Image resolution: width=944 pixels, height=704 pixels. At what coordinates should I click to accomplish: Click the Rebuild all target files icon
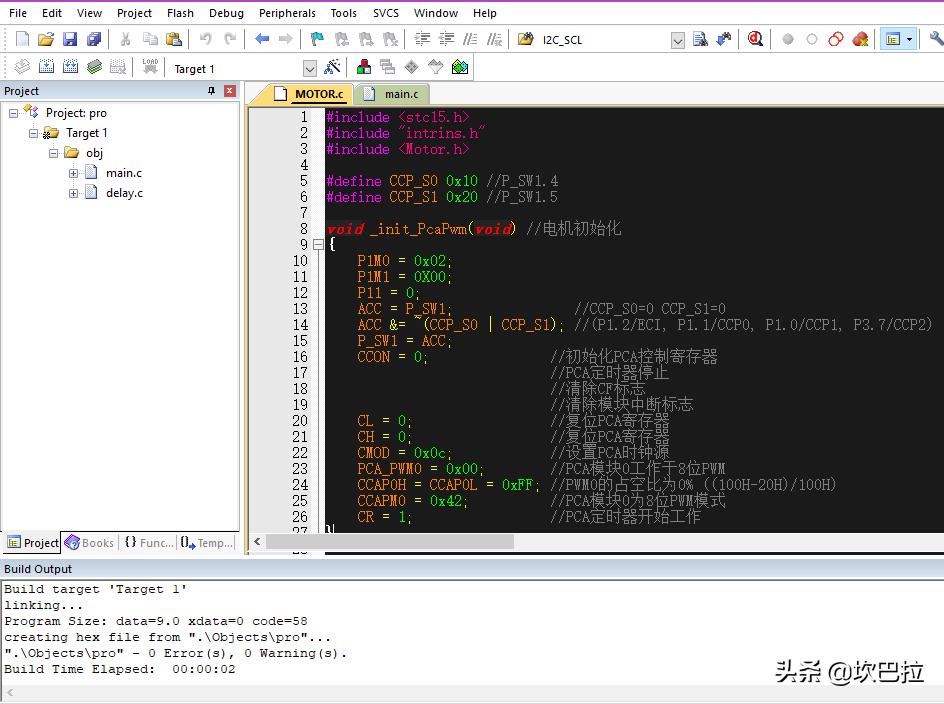70,67
